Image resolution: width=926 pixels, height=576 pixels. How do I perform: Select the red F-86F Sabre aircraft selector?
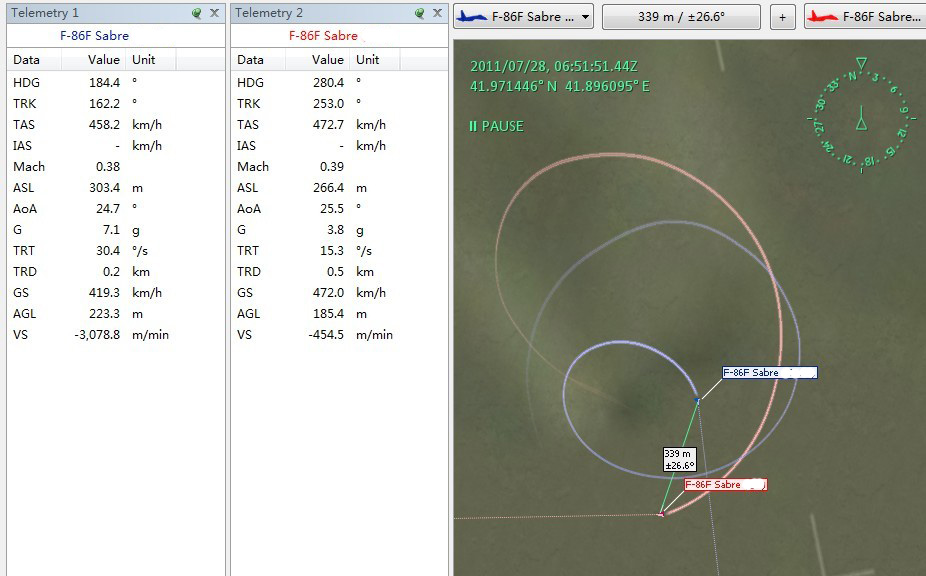(x=865, y=17)
